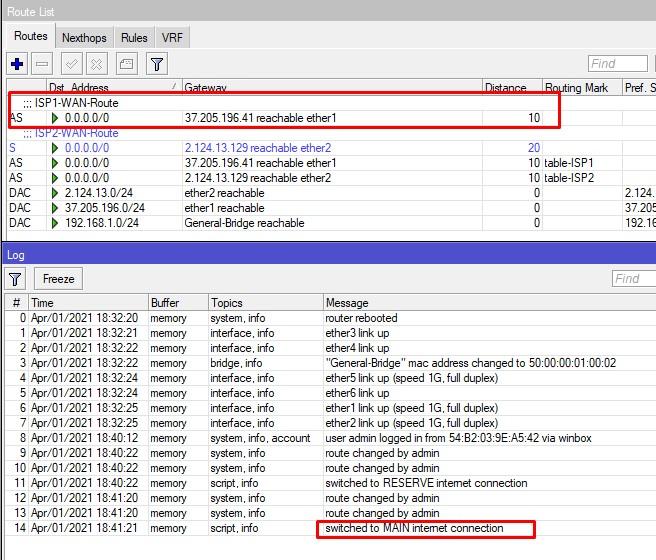Open the Route List filter funnel icon
The width and height of the screenshot is (656, 560).
click(157, 64)
